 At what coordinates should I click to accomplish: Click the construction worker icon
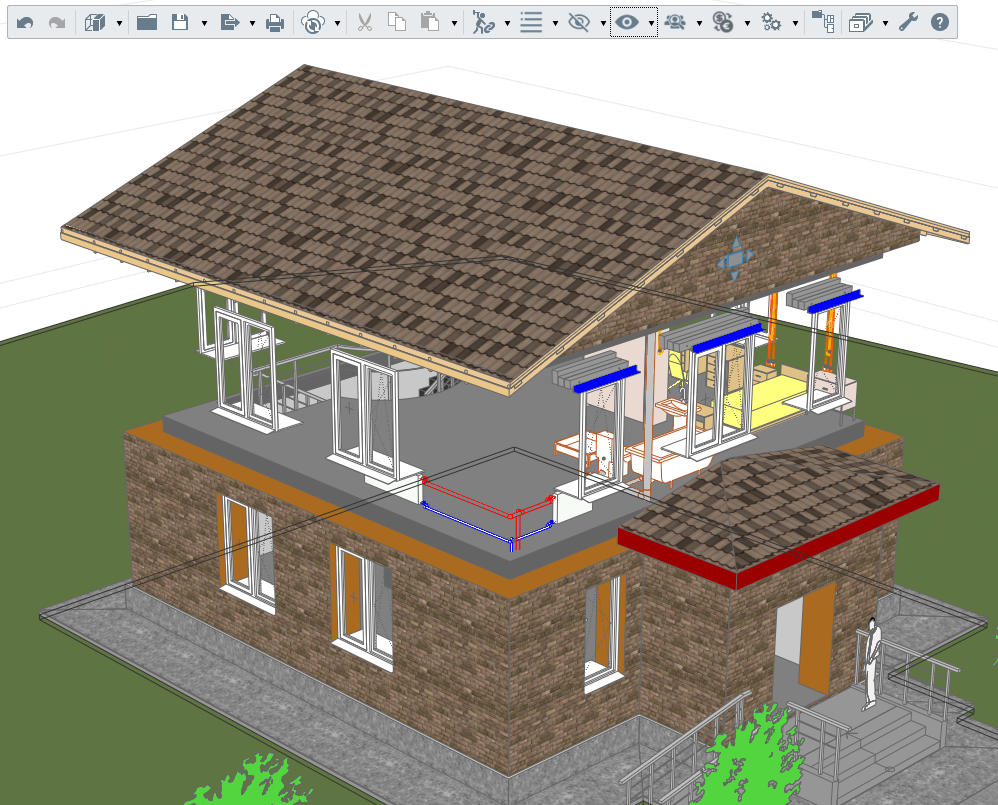tap(483, 23)
